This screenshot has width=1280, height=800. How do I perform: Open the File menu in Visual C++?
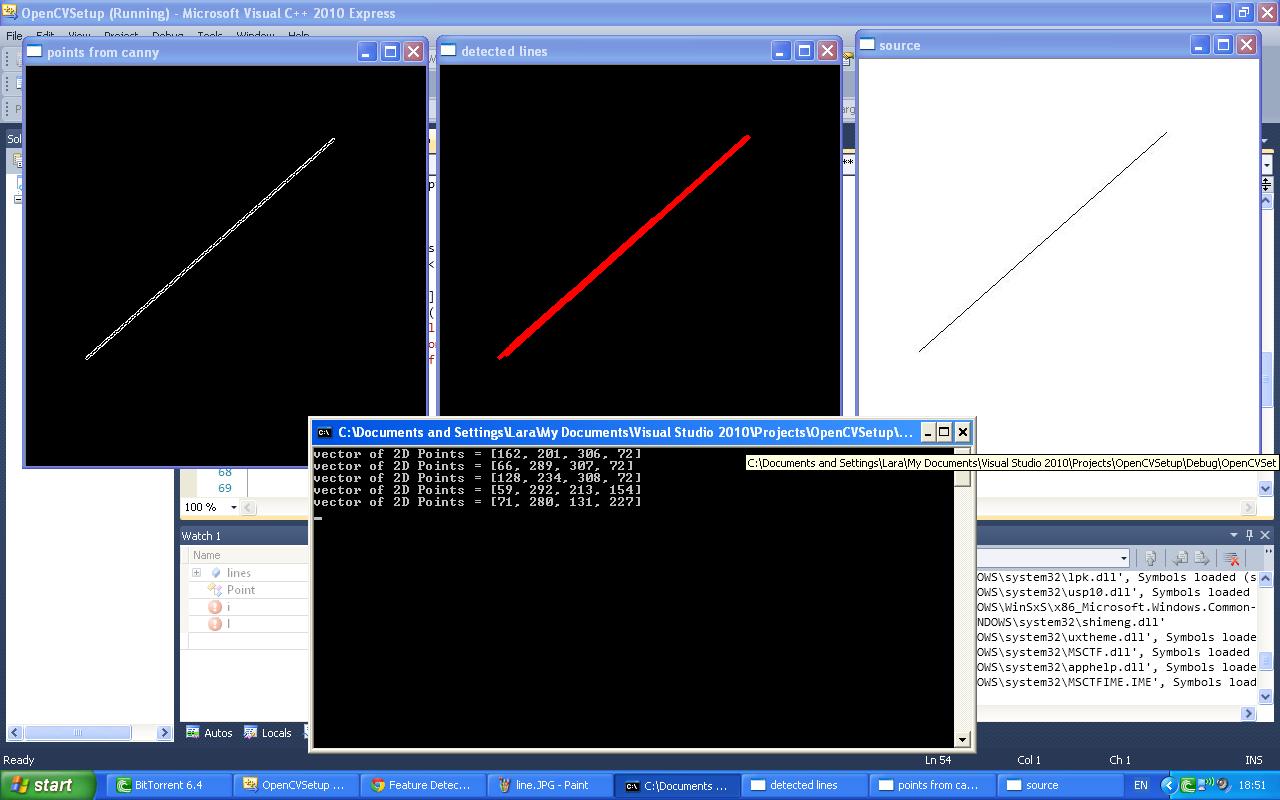pos(14,35)
